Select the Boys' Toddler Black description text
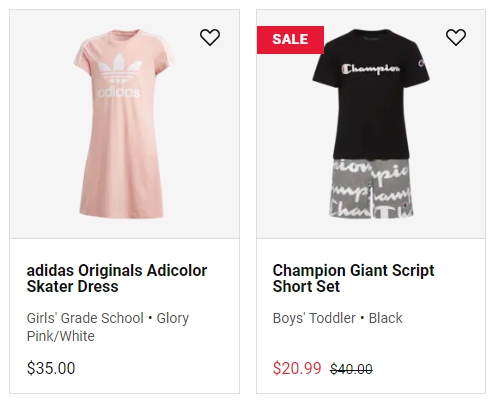 pyautogui.click(x=337, y=318)
